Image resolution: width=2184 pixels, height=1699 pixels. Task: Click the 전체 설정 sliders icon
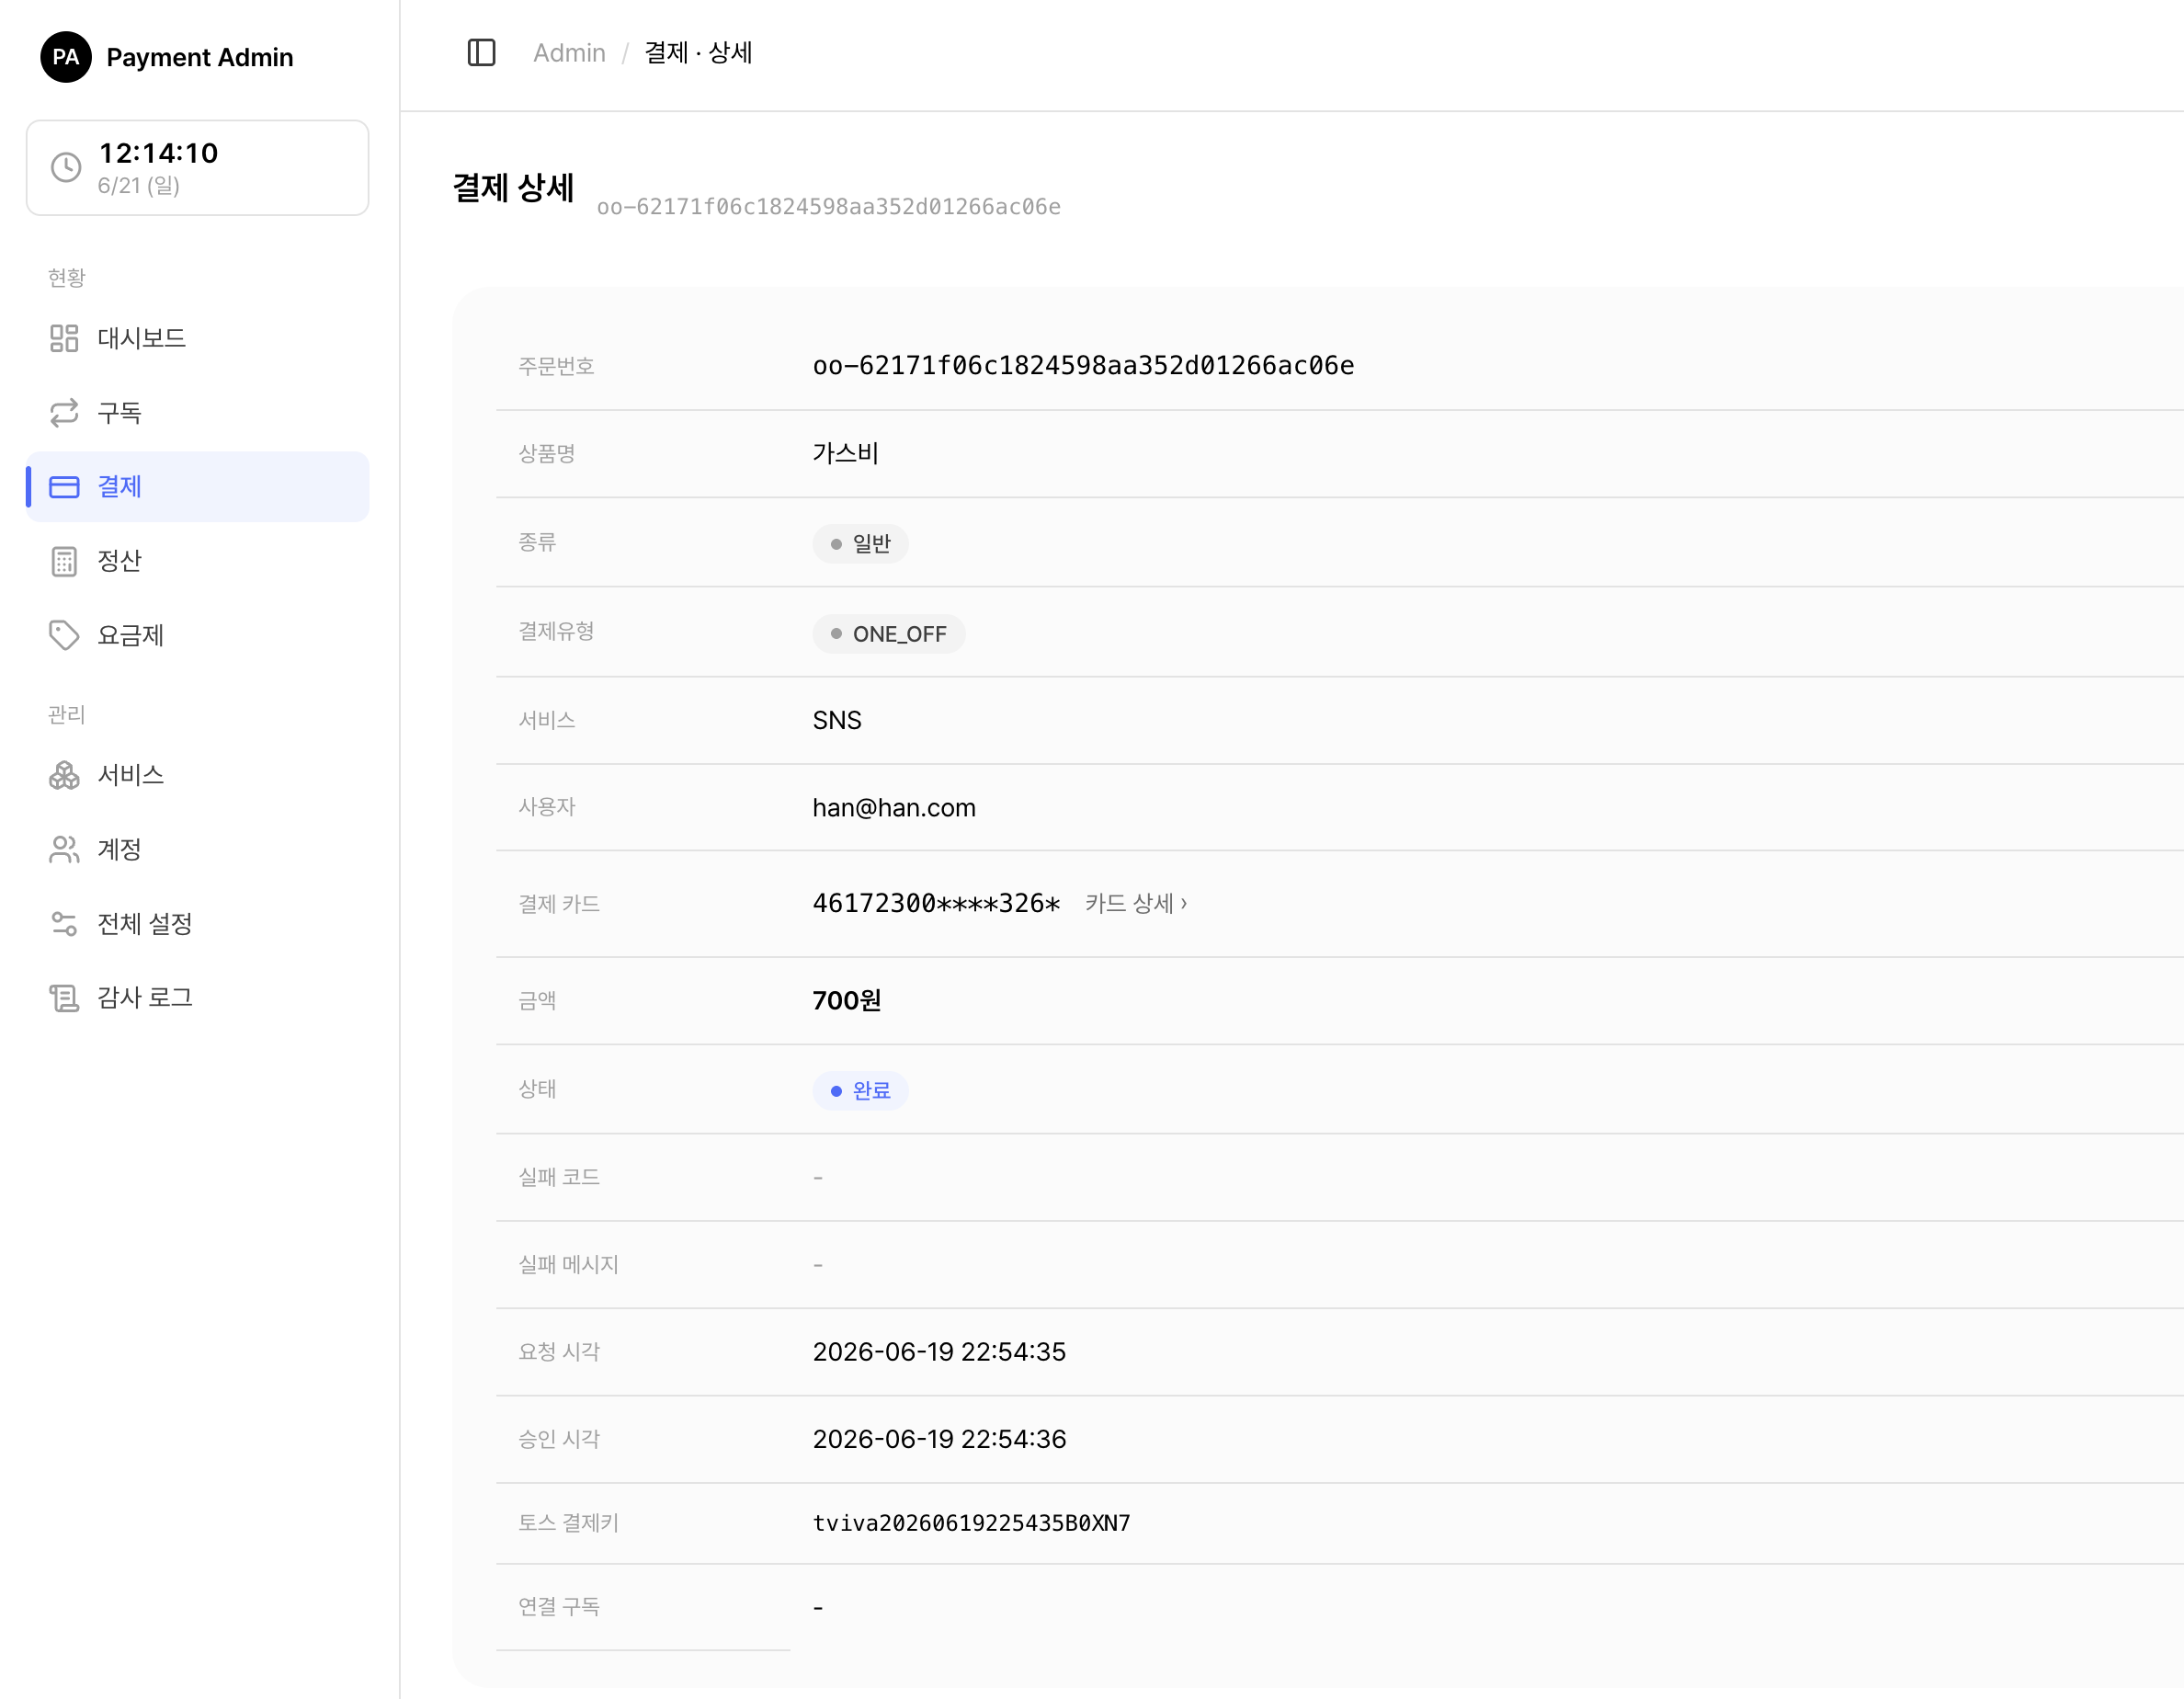(x=64, y=923)
